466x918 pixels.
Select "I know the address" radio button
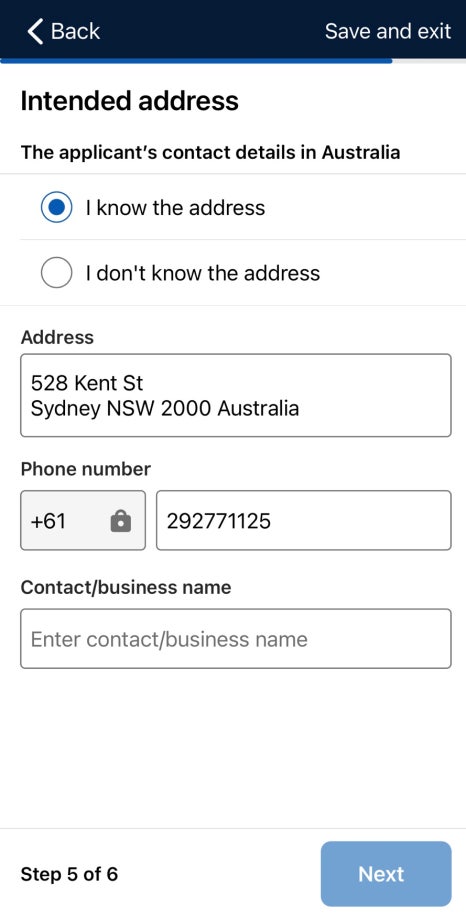(56, 207)
